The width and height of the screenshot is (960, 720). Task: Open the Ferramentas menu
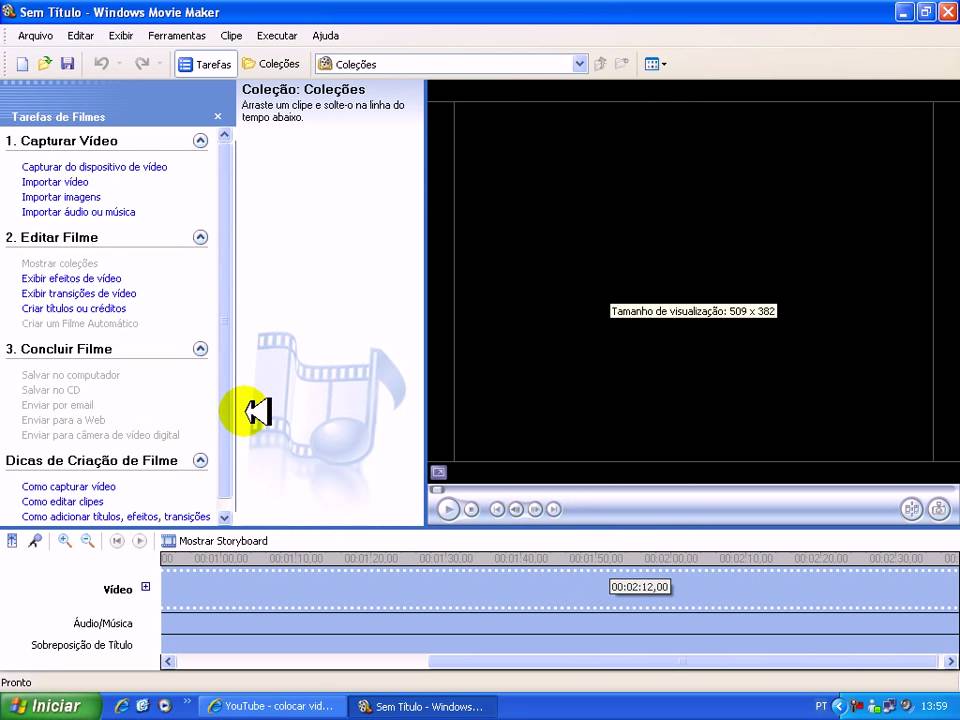(x=177, y=36)
